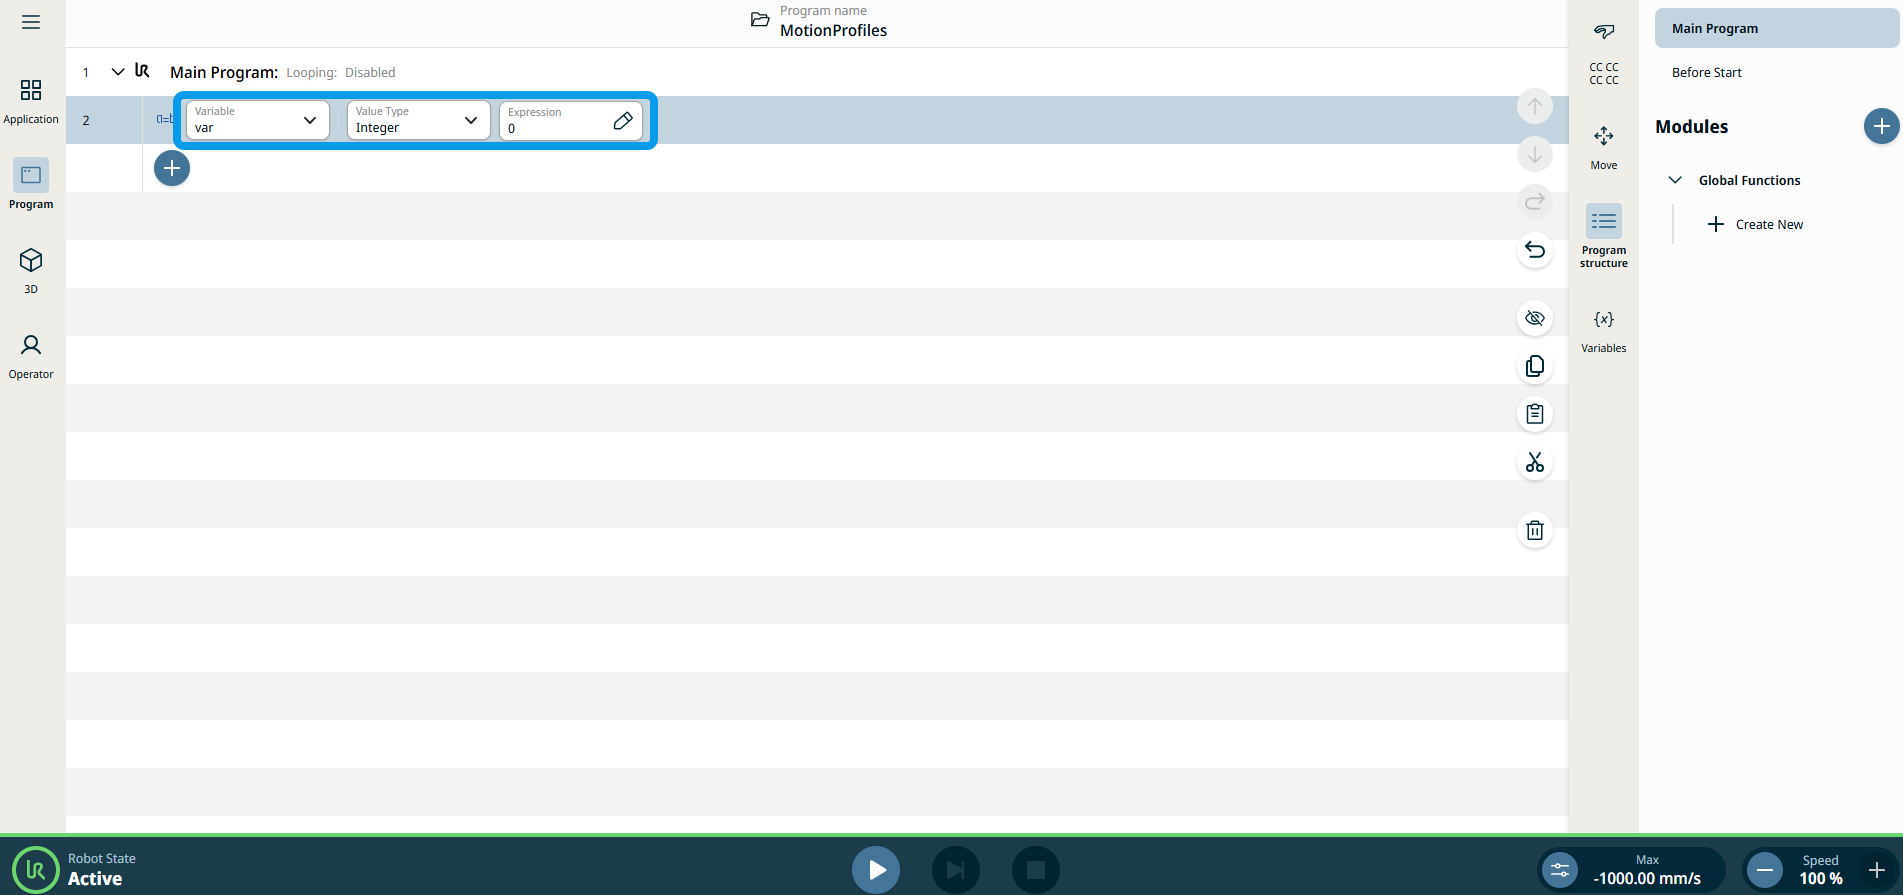Toggle suppress node with crossed eye icon
1903x895 pixels.
(1534, 319)
